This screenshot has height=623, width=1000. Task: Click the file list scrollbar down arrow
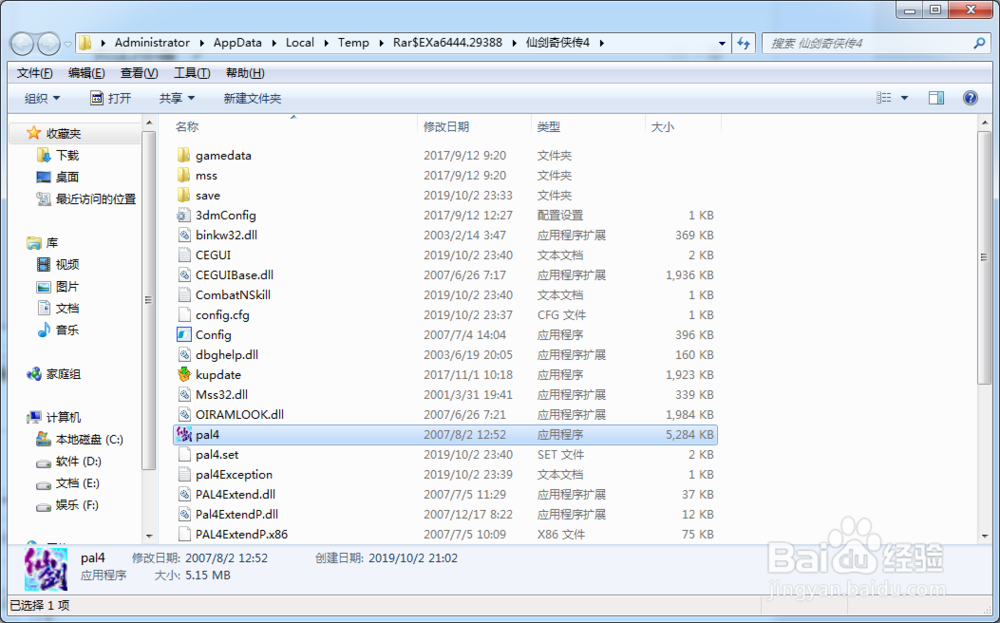[x=984, y=535]
